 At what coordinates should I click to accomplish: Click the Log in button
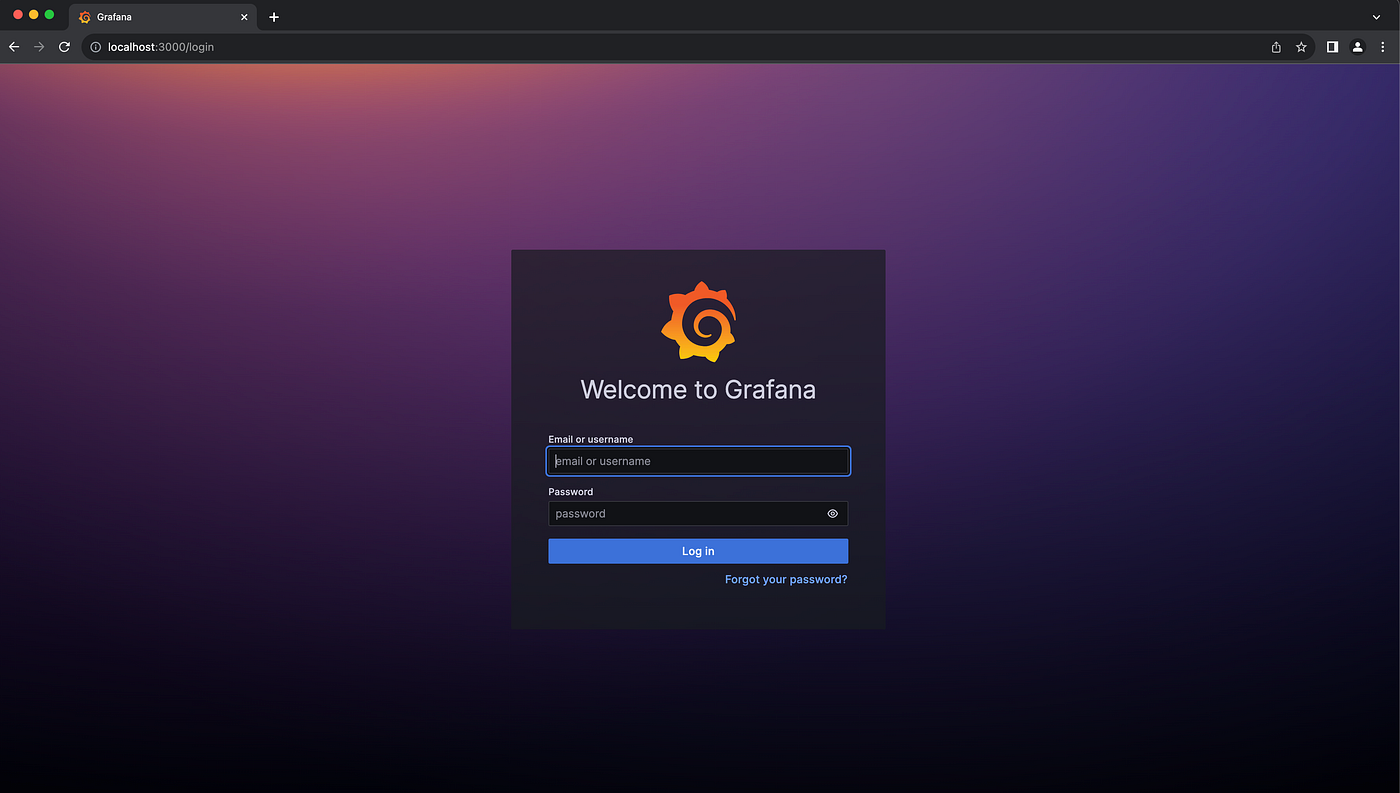coord(698,551)
